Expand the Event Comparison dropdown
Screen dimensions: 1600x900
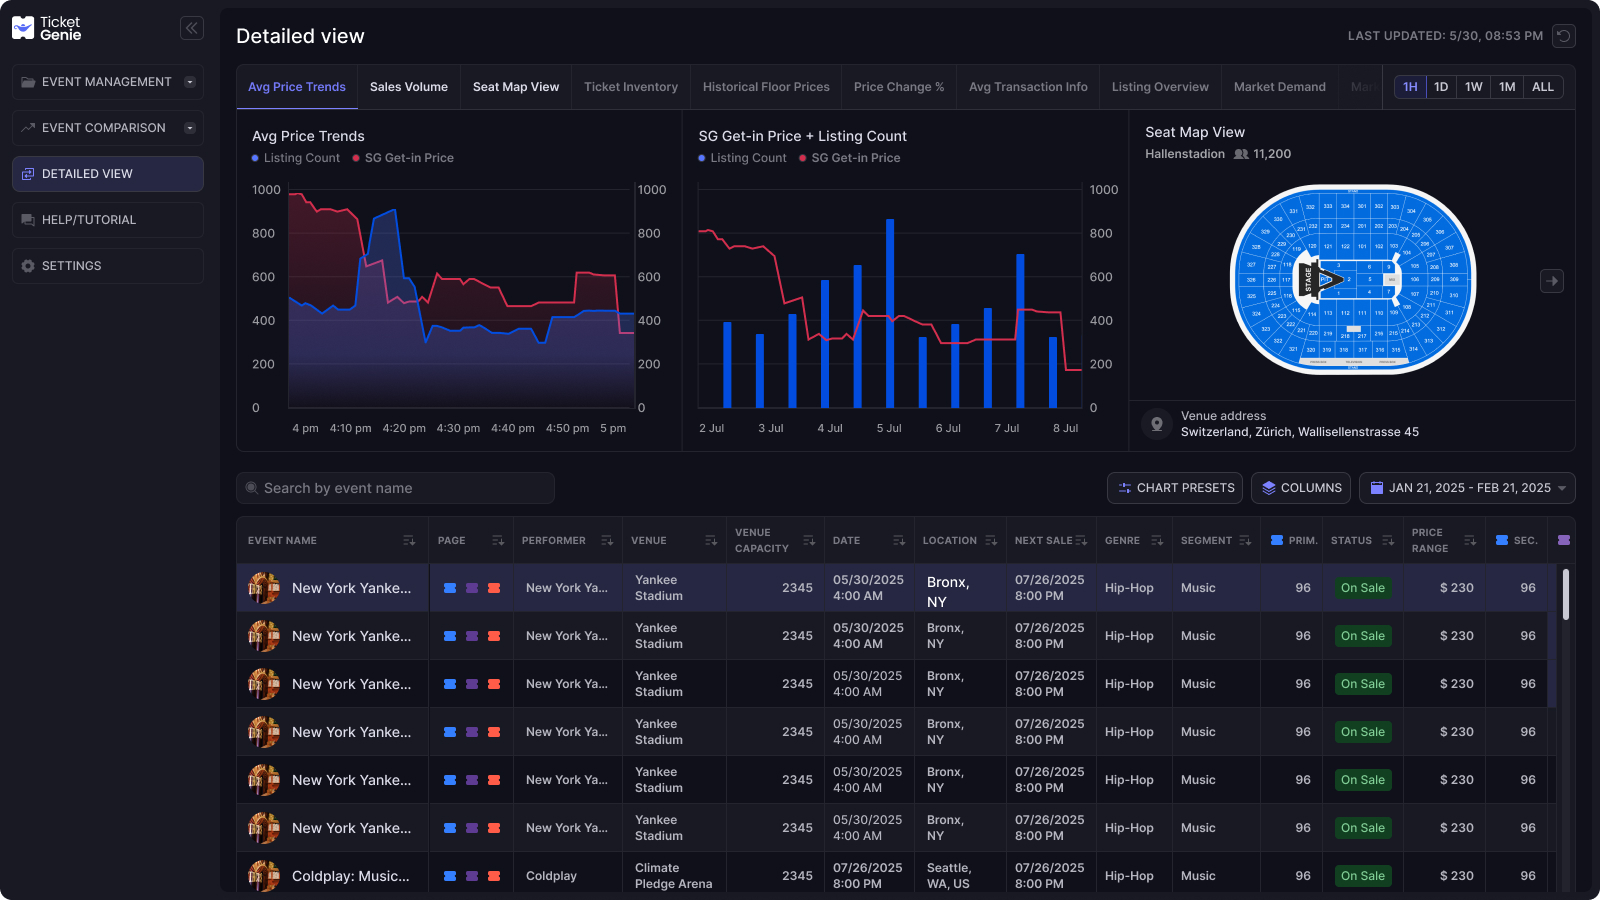pyautogui.click(x=189, y=127)
